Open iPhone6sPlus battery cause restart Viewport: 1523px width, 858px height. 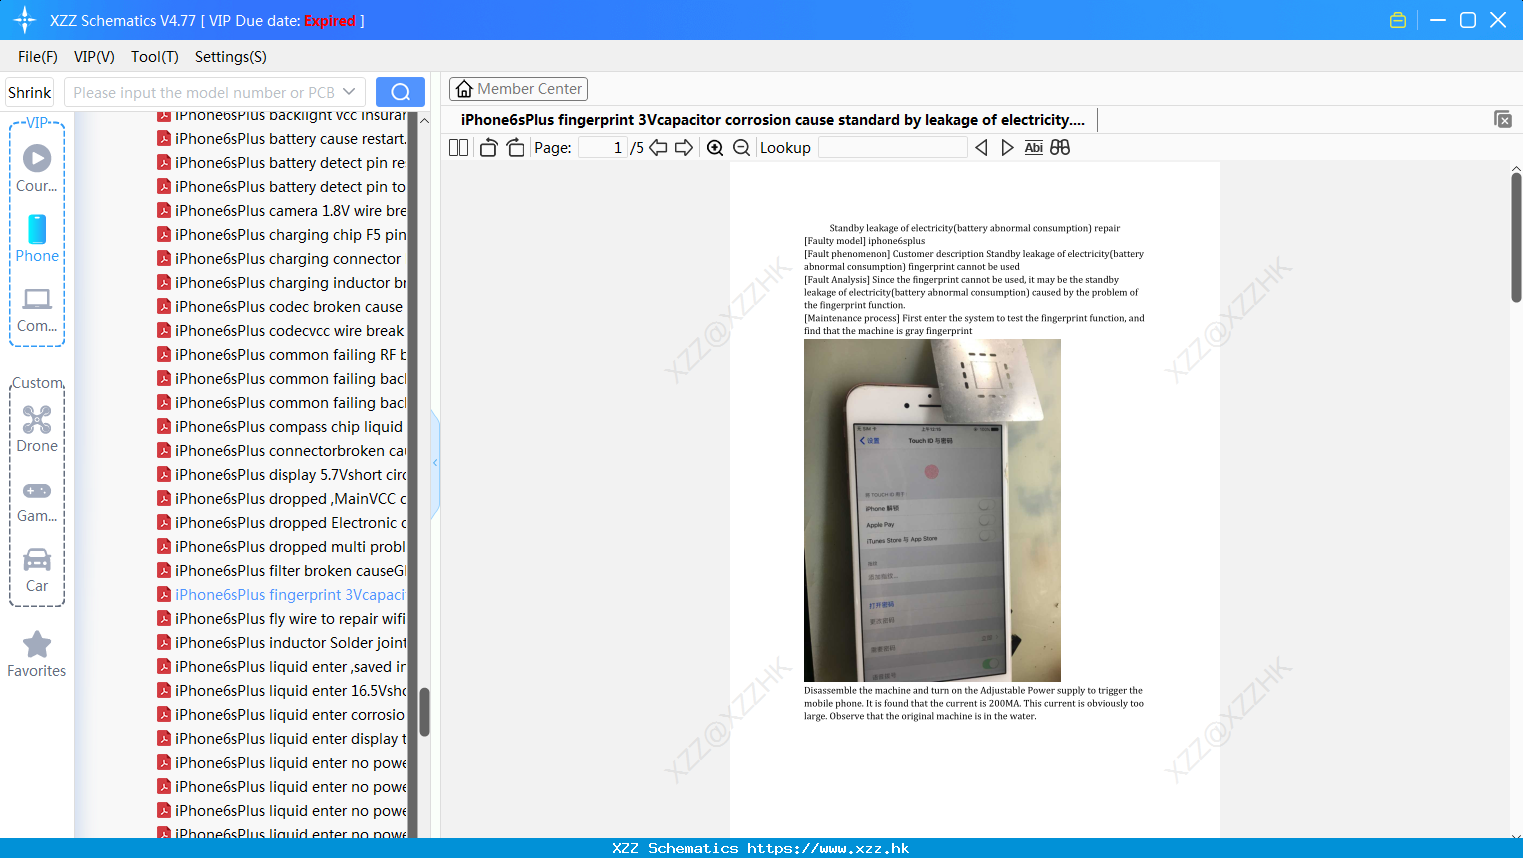(x=282, y=139)
